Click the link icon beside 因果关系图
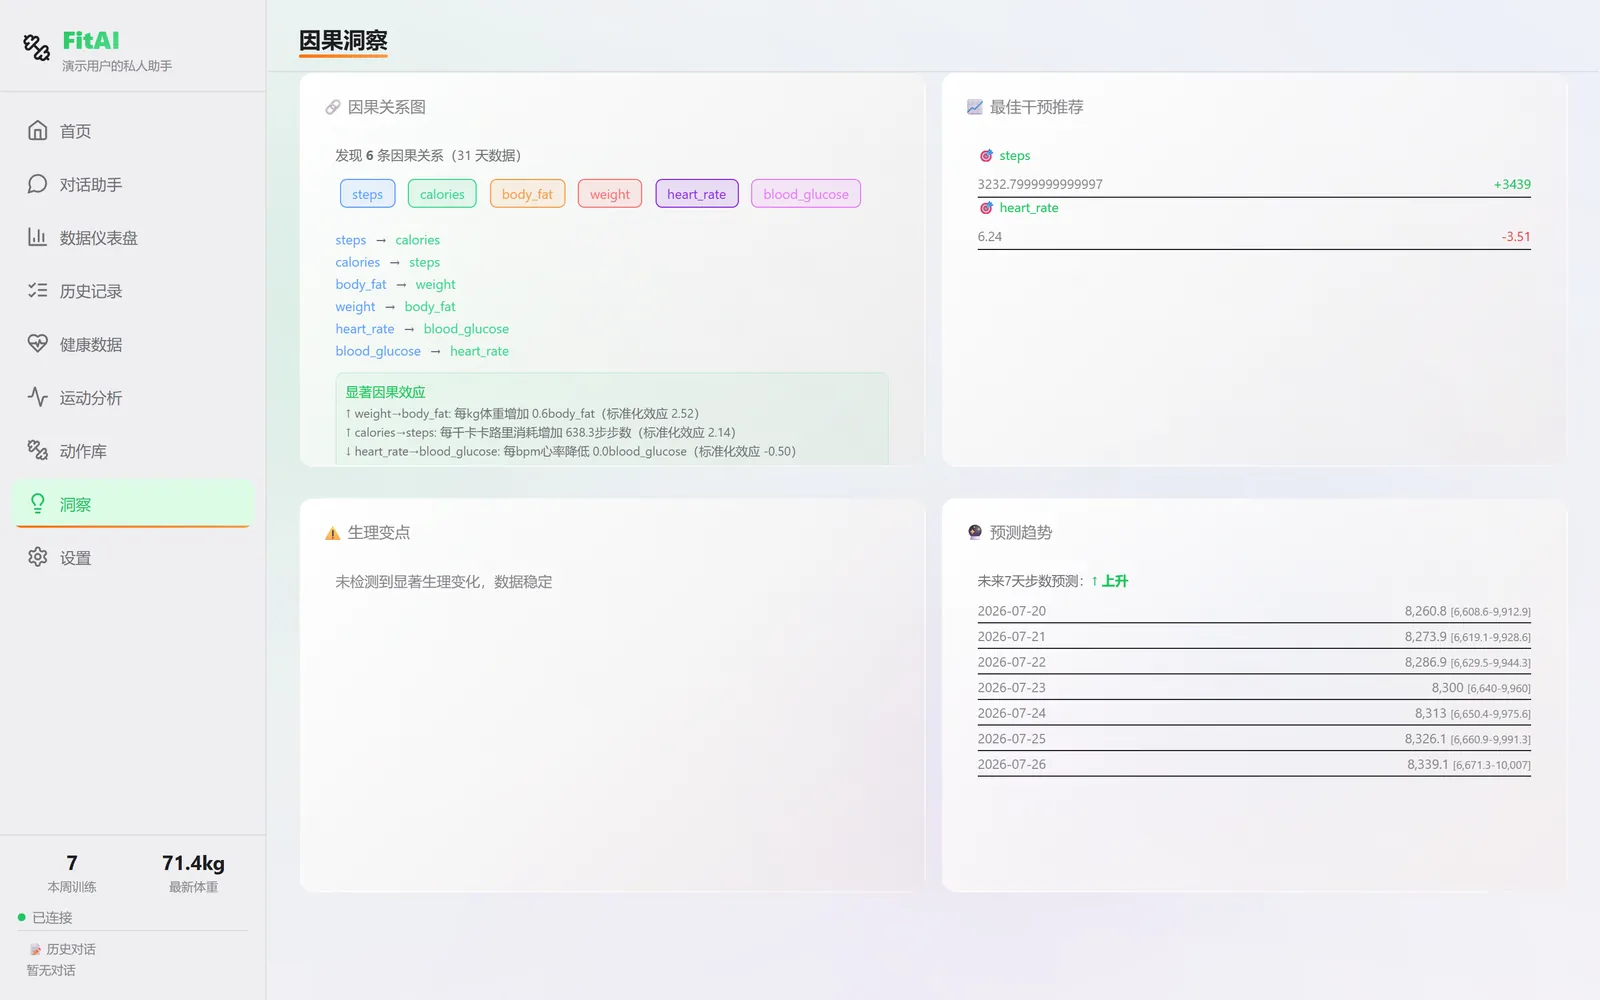The height and width of the screenshot is (1000, 1600). (333, 107)
